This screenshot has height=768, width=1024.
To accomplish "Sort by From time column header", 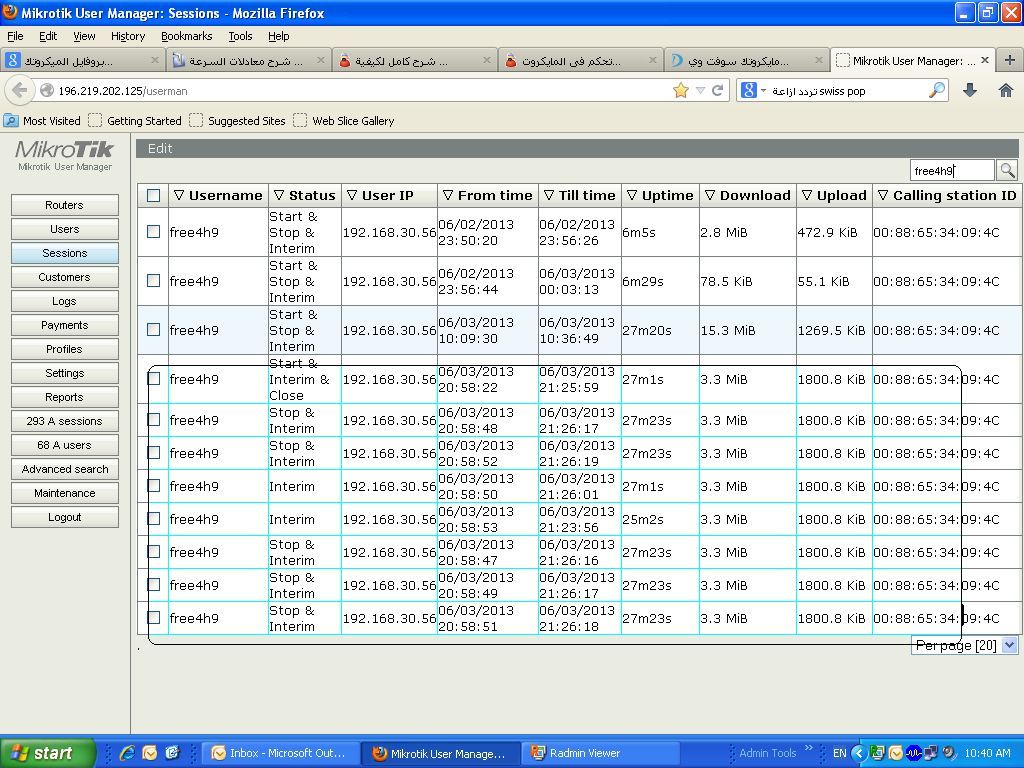I will [487, 195].
